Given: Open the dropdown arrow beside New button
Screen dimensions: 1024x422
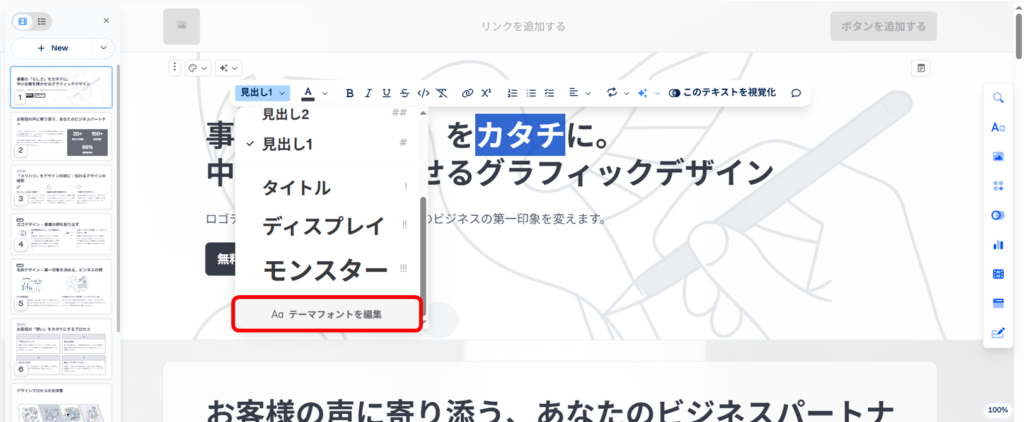Looking at the screenshot, I should [104, 47].
